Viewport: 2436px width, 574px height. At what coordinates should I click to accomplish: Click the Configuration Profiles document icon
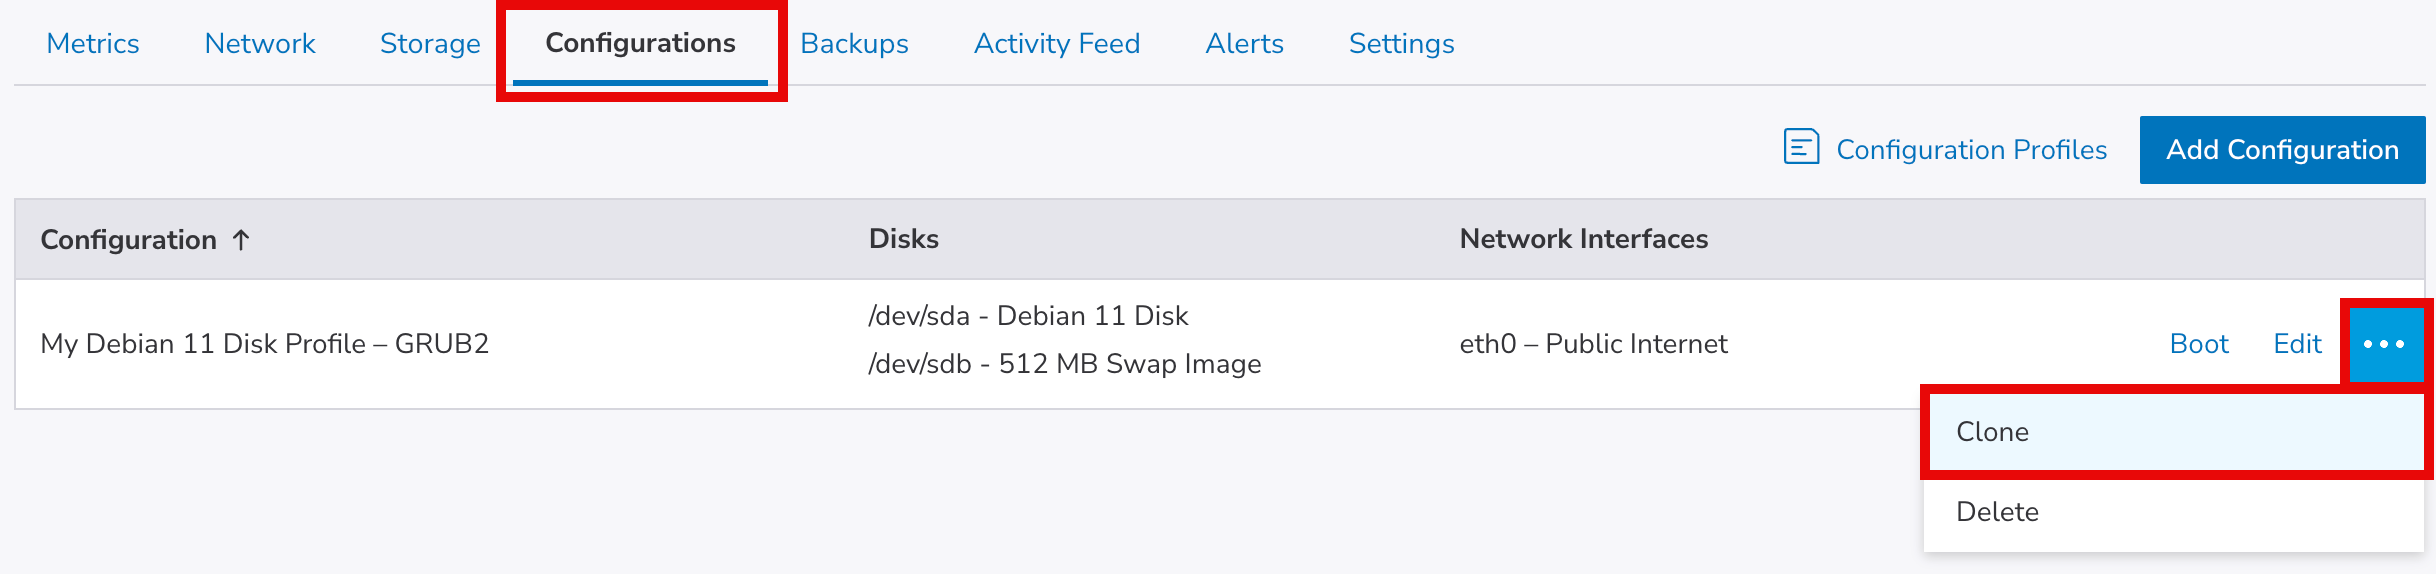(x=1801, y=148)
